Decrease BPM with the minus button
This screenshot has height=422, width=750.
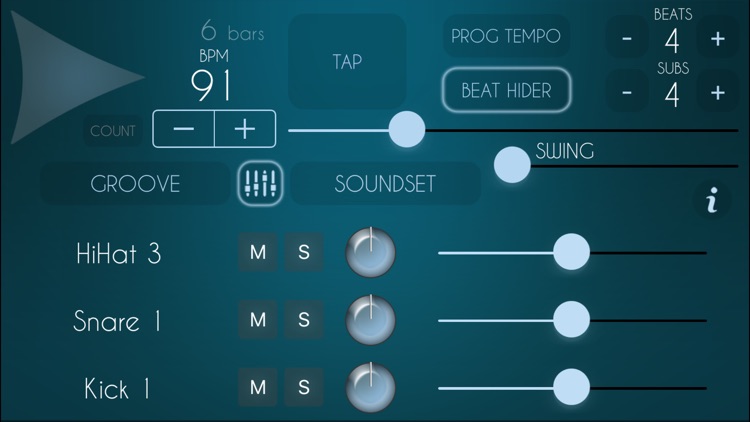click(x=184, y=129)
